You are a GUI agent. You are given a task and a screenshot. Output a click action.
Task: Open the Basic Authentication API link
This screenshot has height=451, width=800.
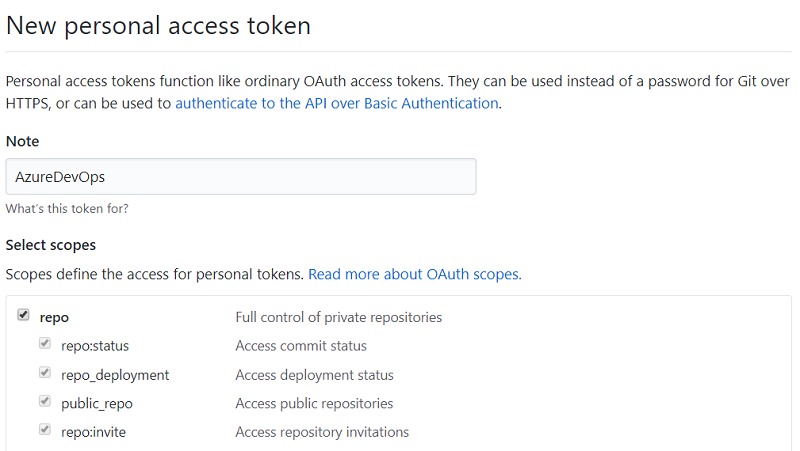tap(336, 103)
